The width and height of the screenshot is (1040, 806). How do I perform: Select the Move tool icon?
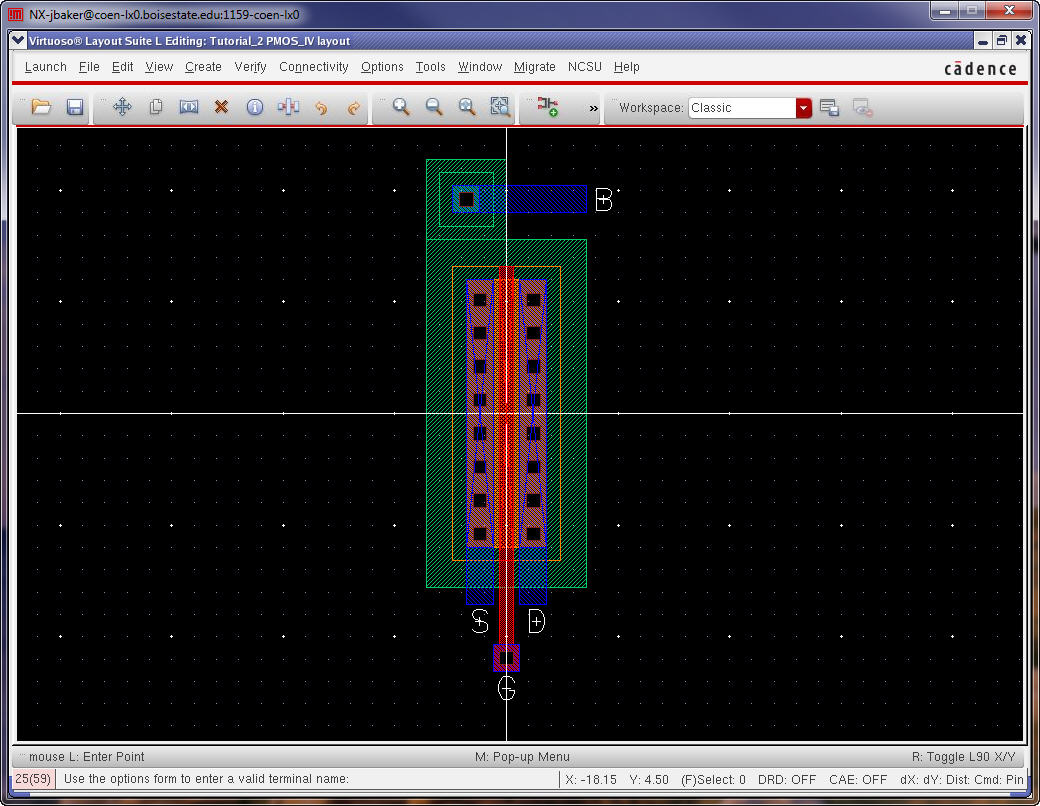(x=122, y=107)
